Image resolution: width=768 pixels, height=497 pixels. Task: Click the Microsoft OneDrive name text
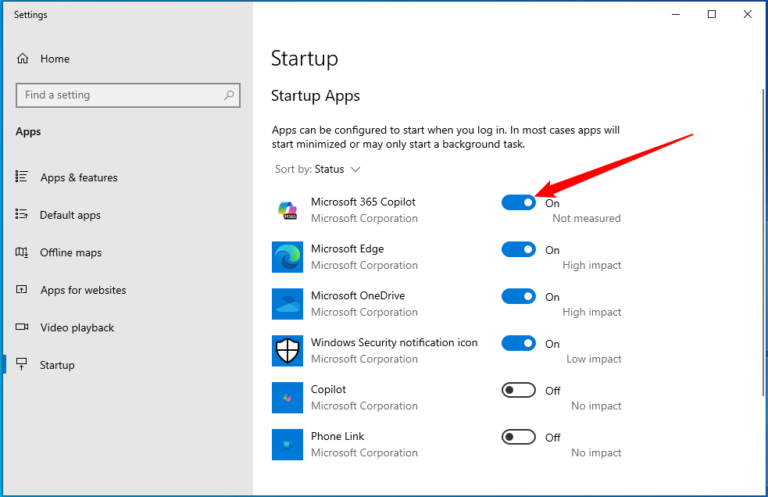[x=358, y=296]
